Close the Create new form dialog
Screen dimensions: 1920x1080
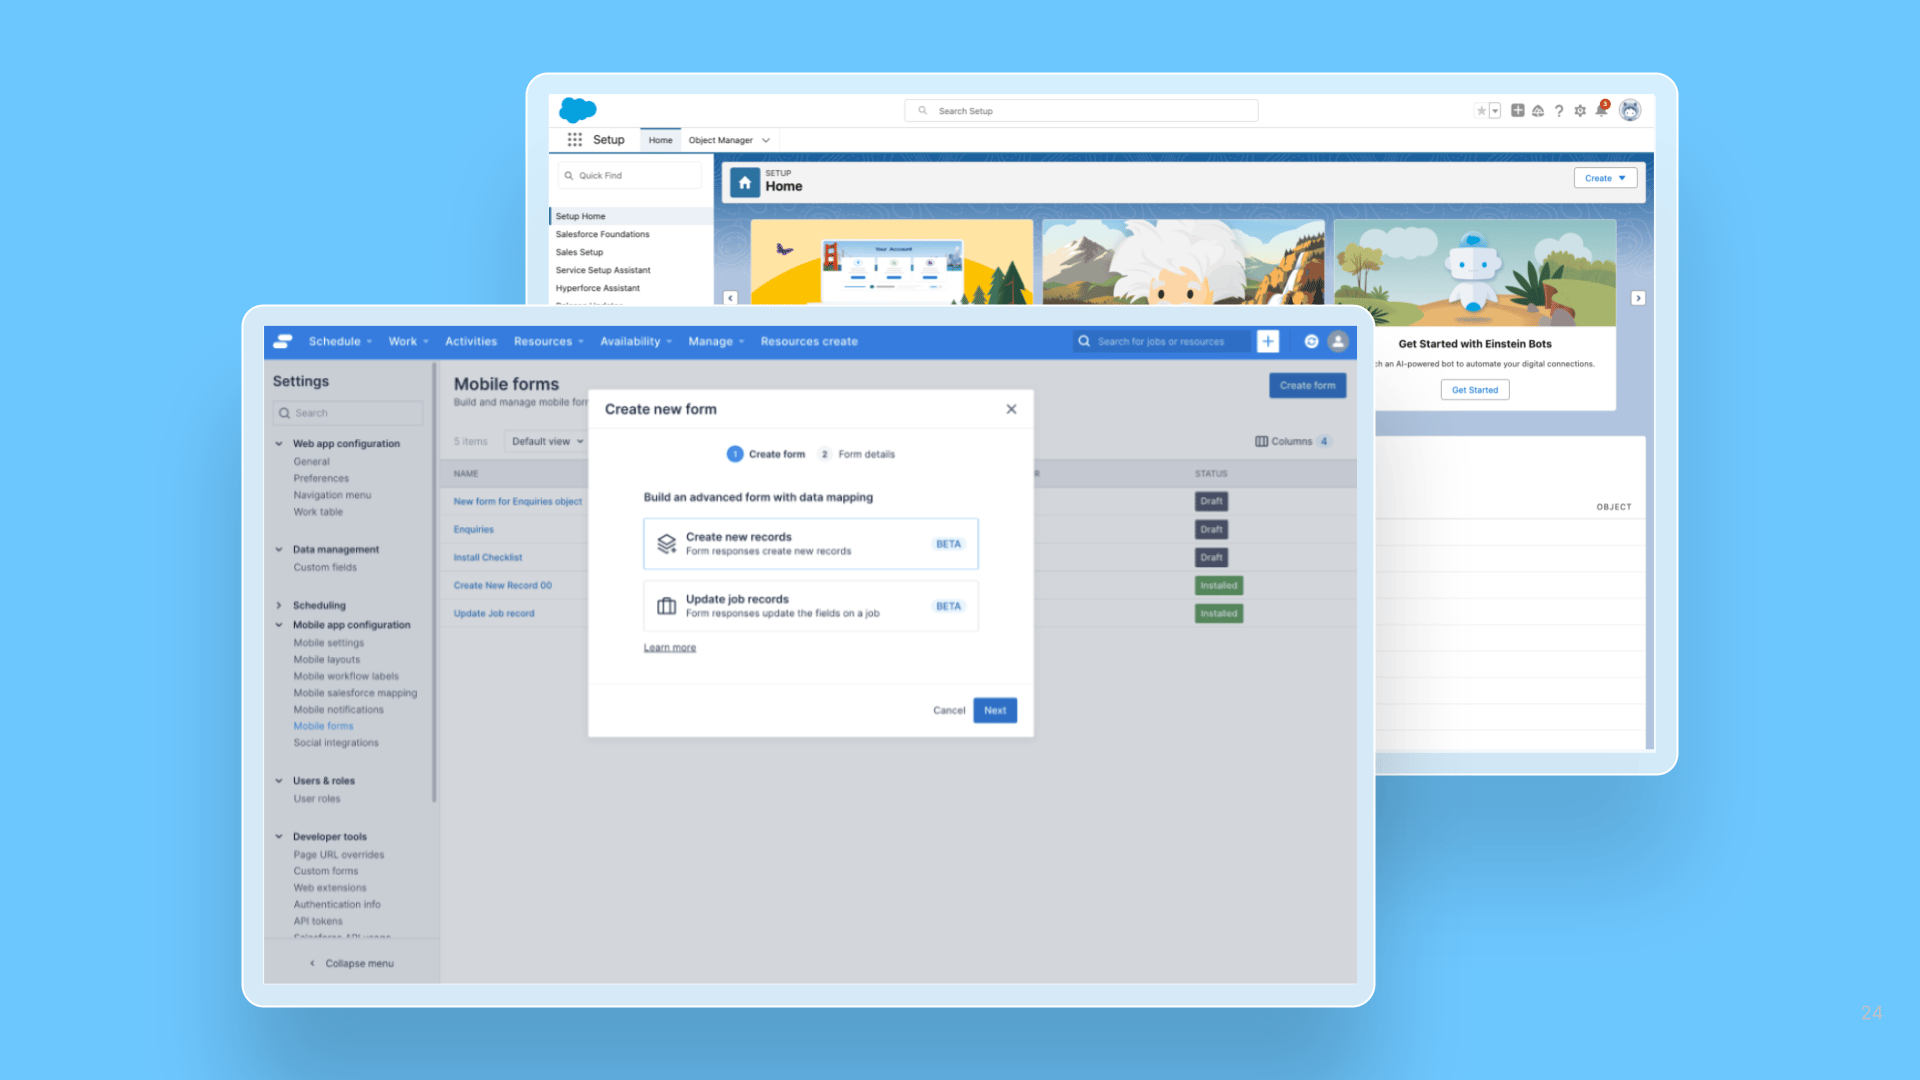pos(1011,409)
